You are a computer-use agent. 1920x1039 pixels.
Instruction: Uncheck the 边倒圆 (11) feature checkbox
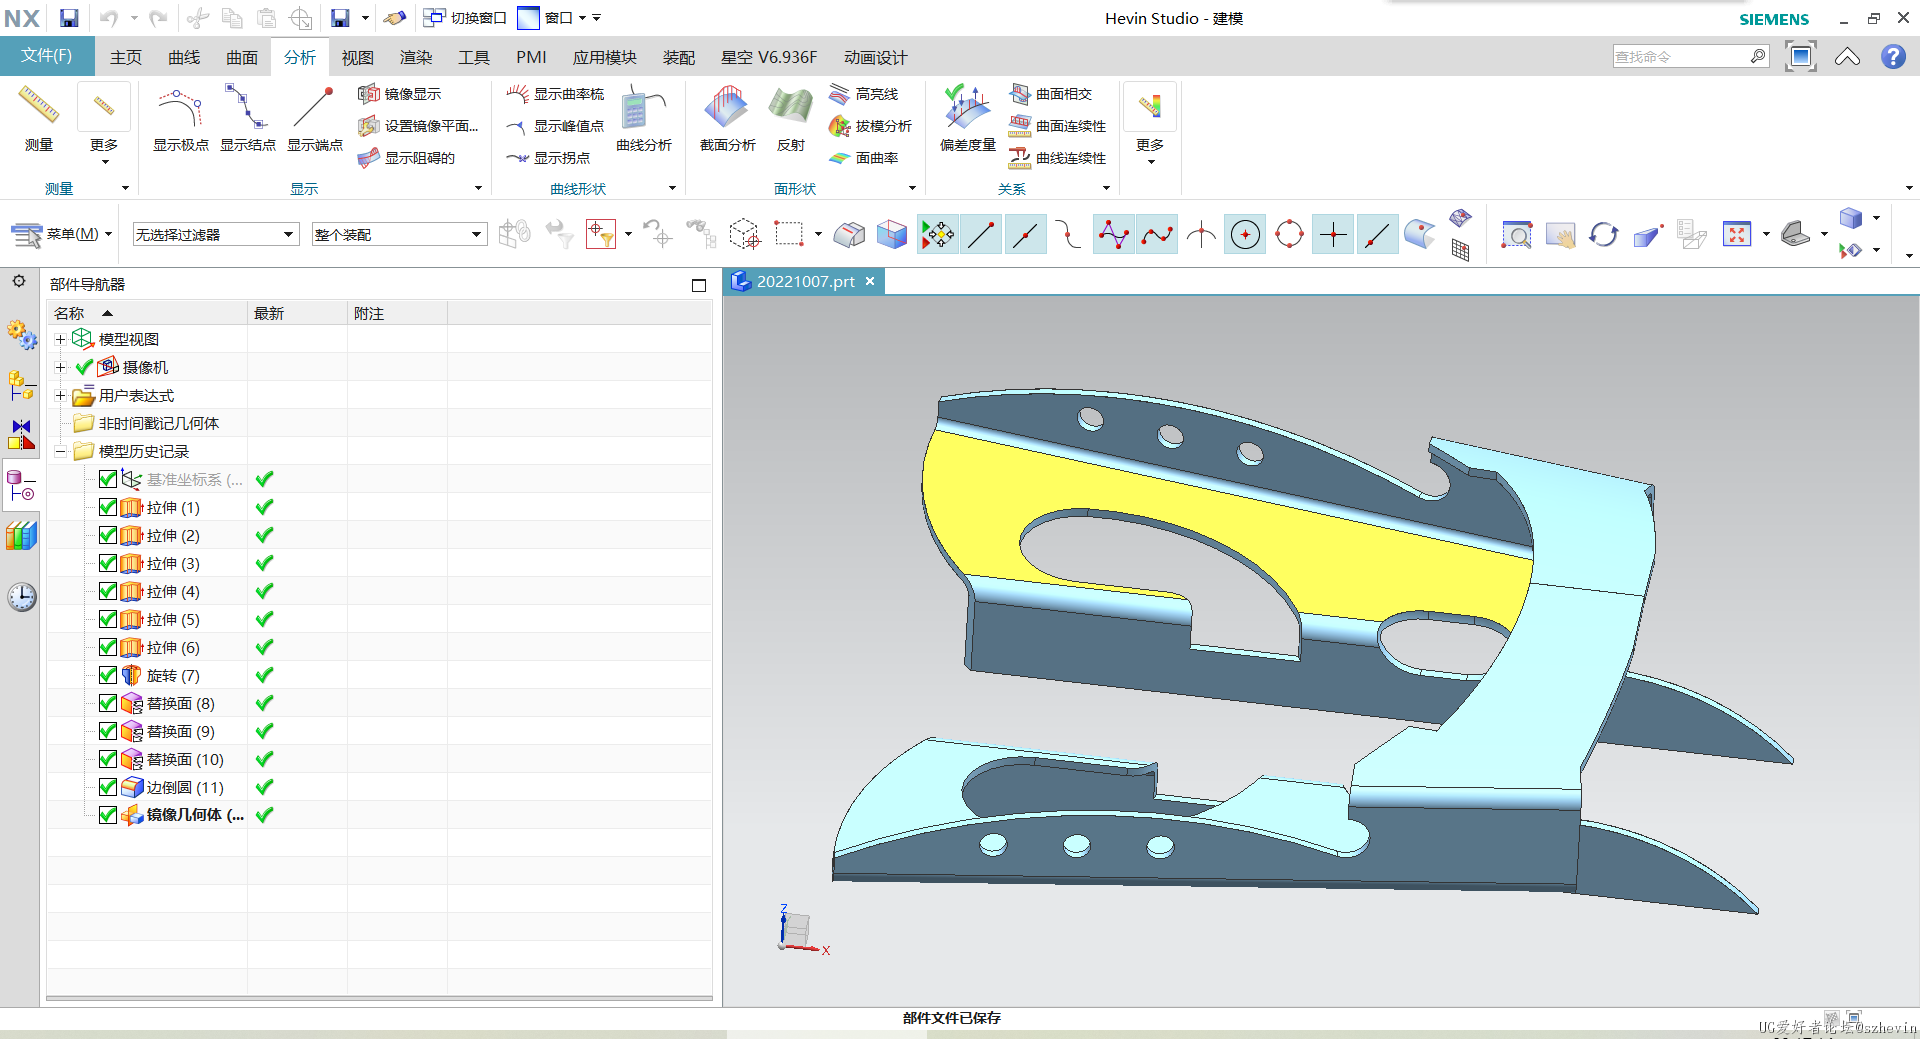point(108,787)
